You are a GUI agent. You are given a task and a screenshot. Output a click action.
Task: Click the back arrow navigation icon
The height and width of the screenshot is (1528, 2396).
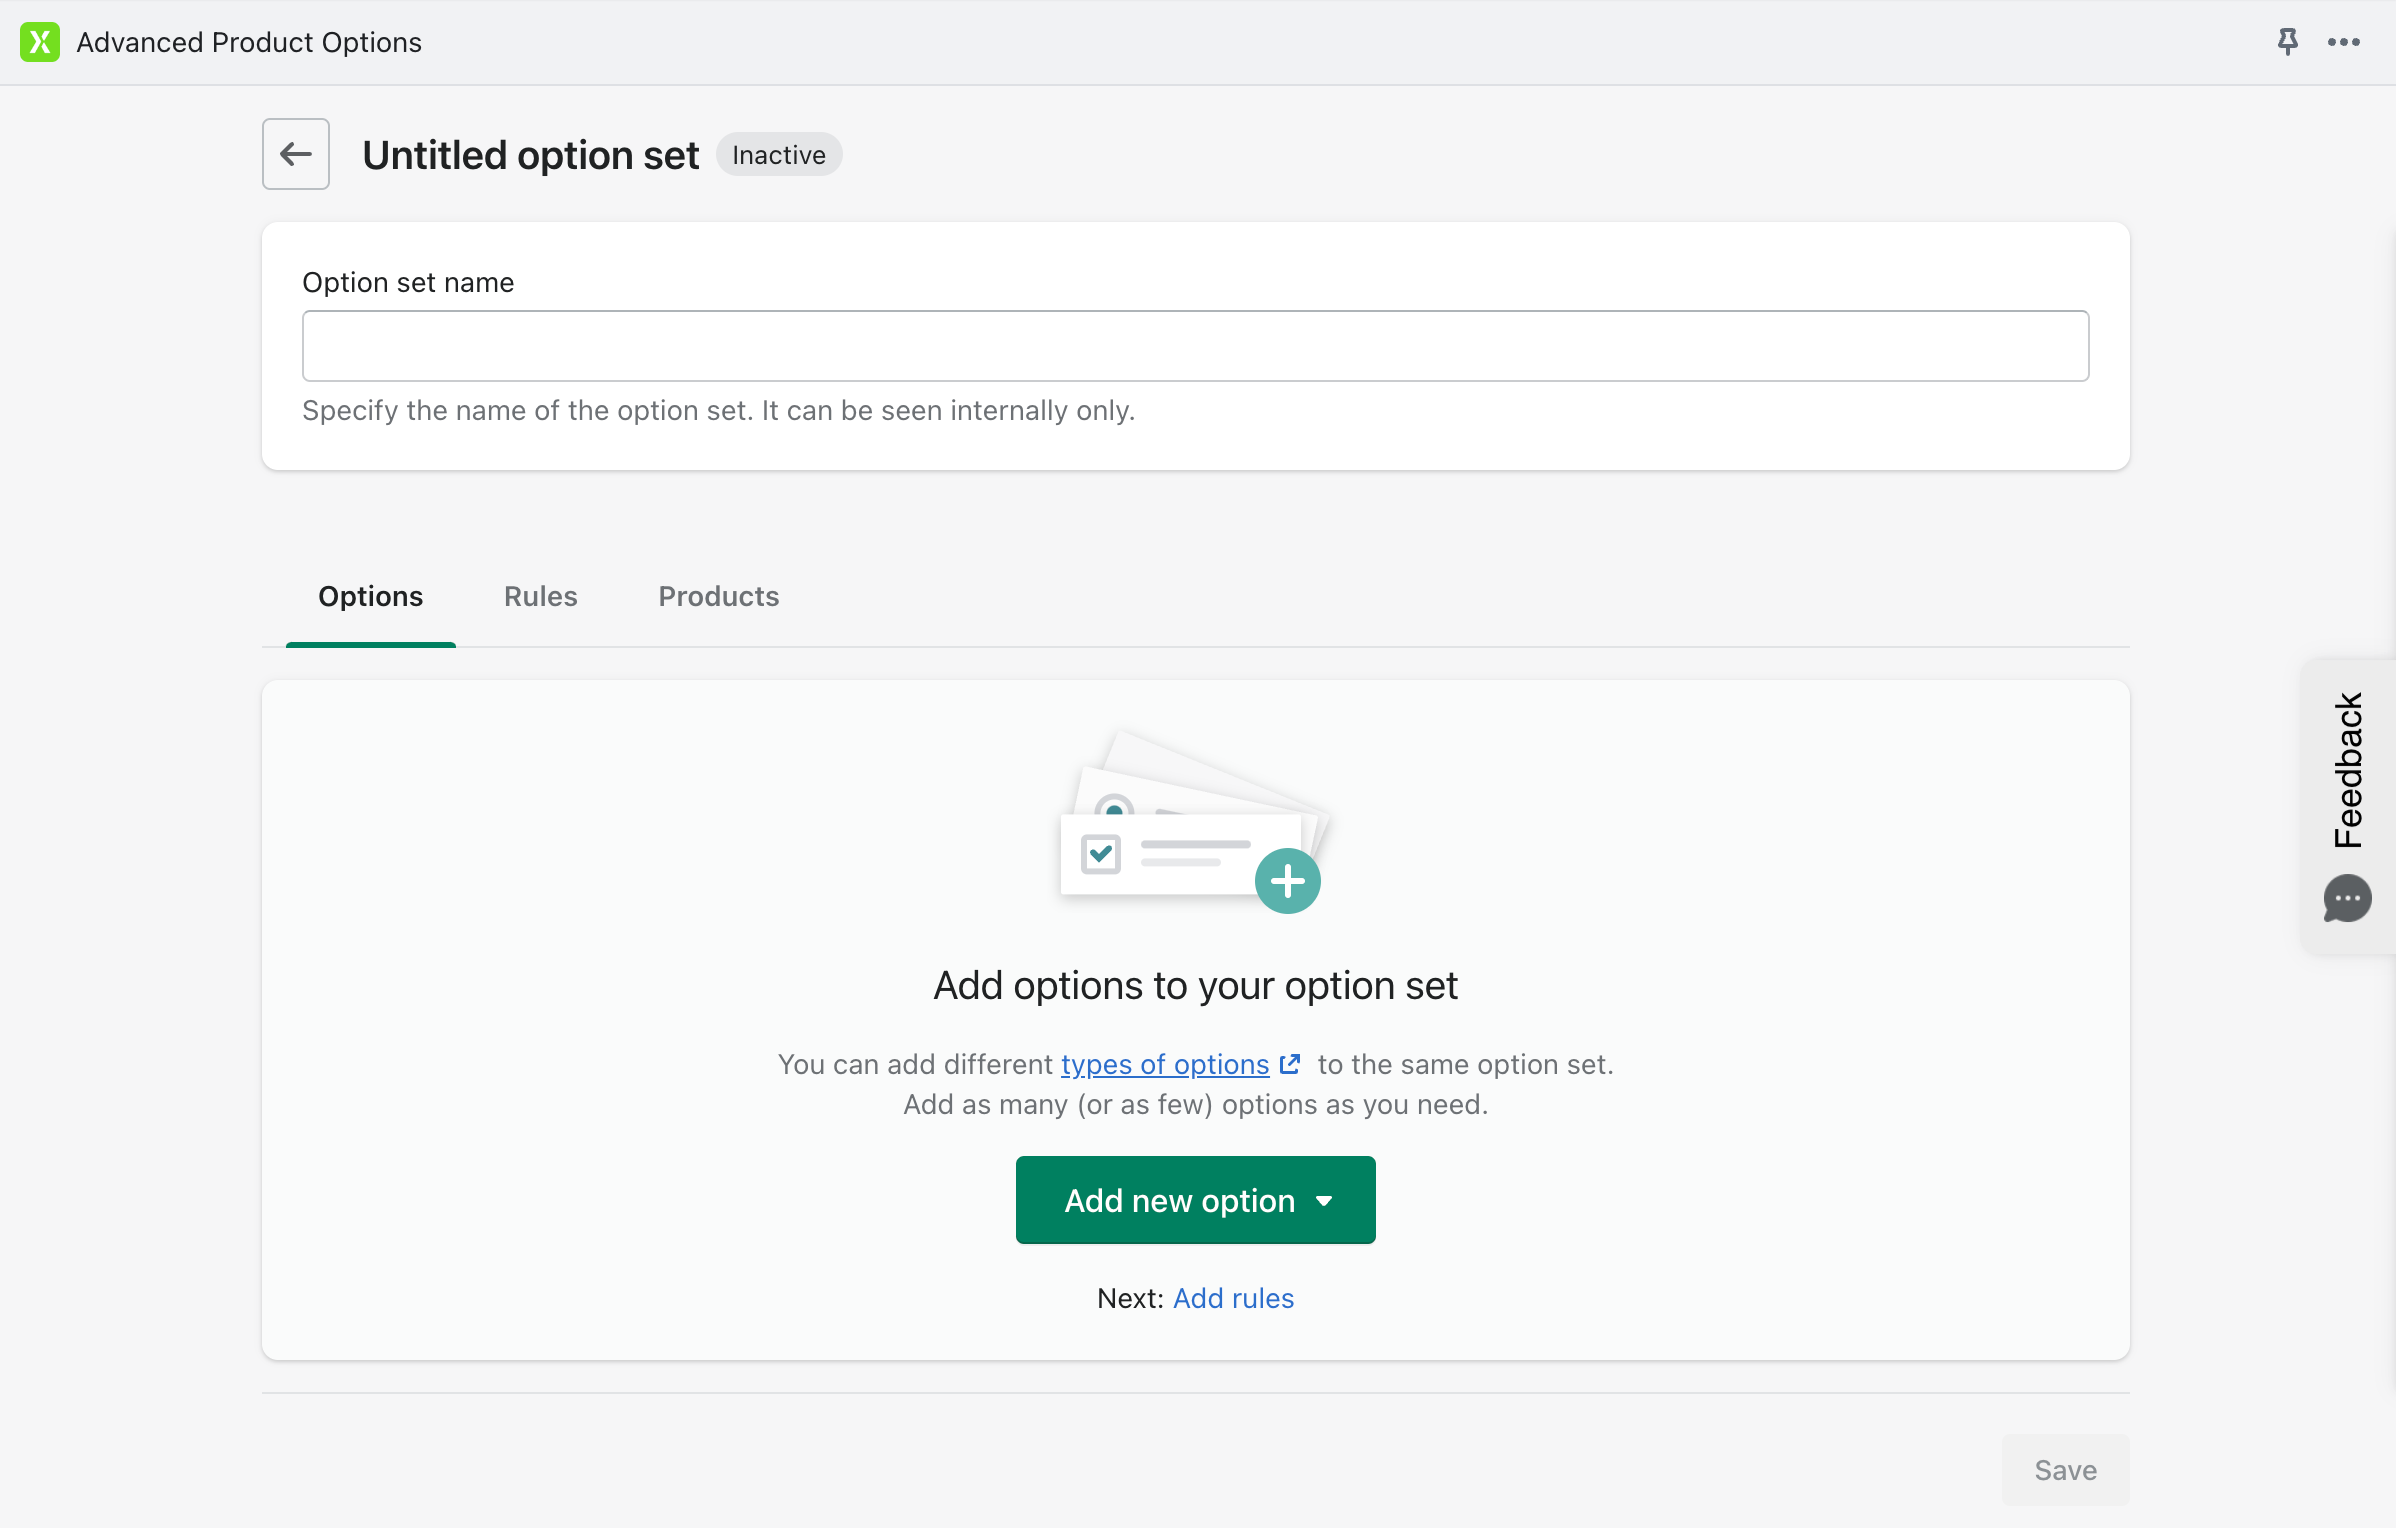(293, 154)
